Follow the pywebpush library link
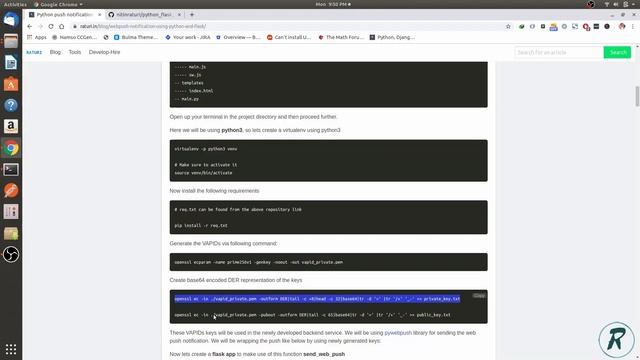Image resolution: width=640 pixels, height=360 pixels. click(398, 333)
